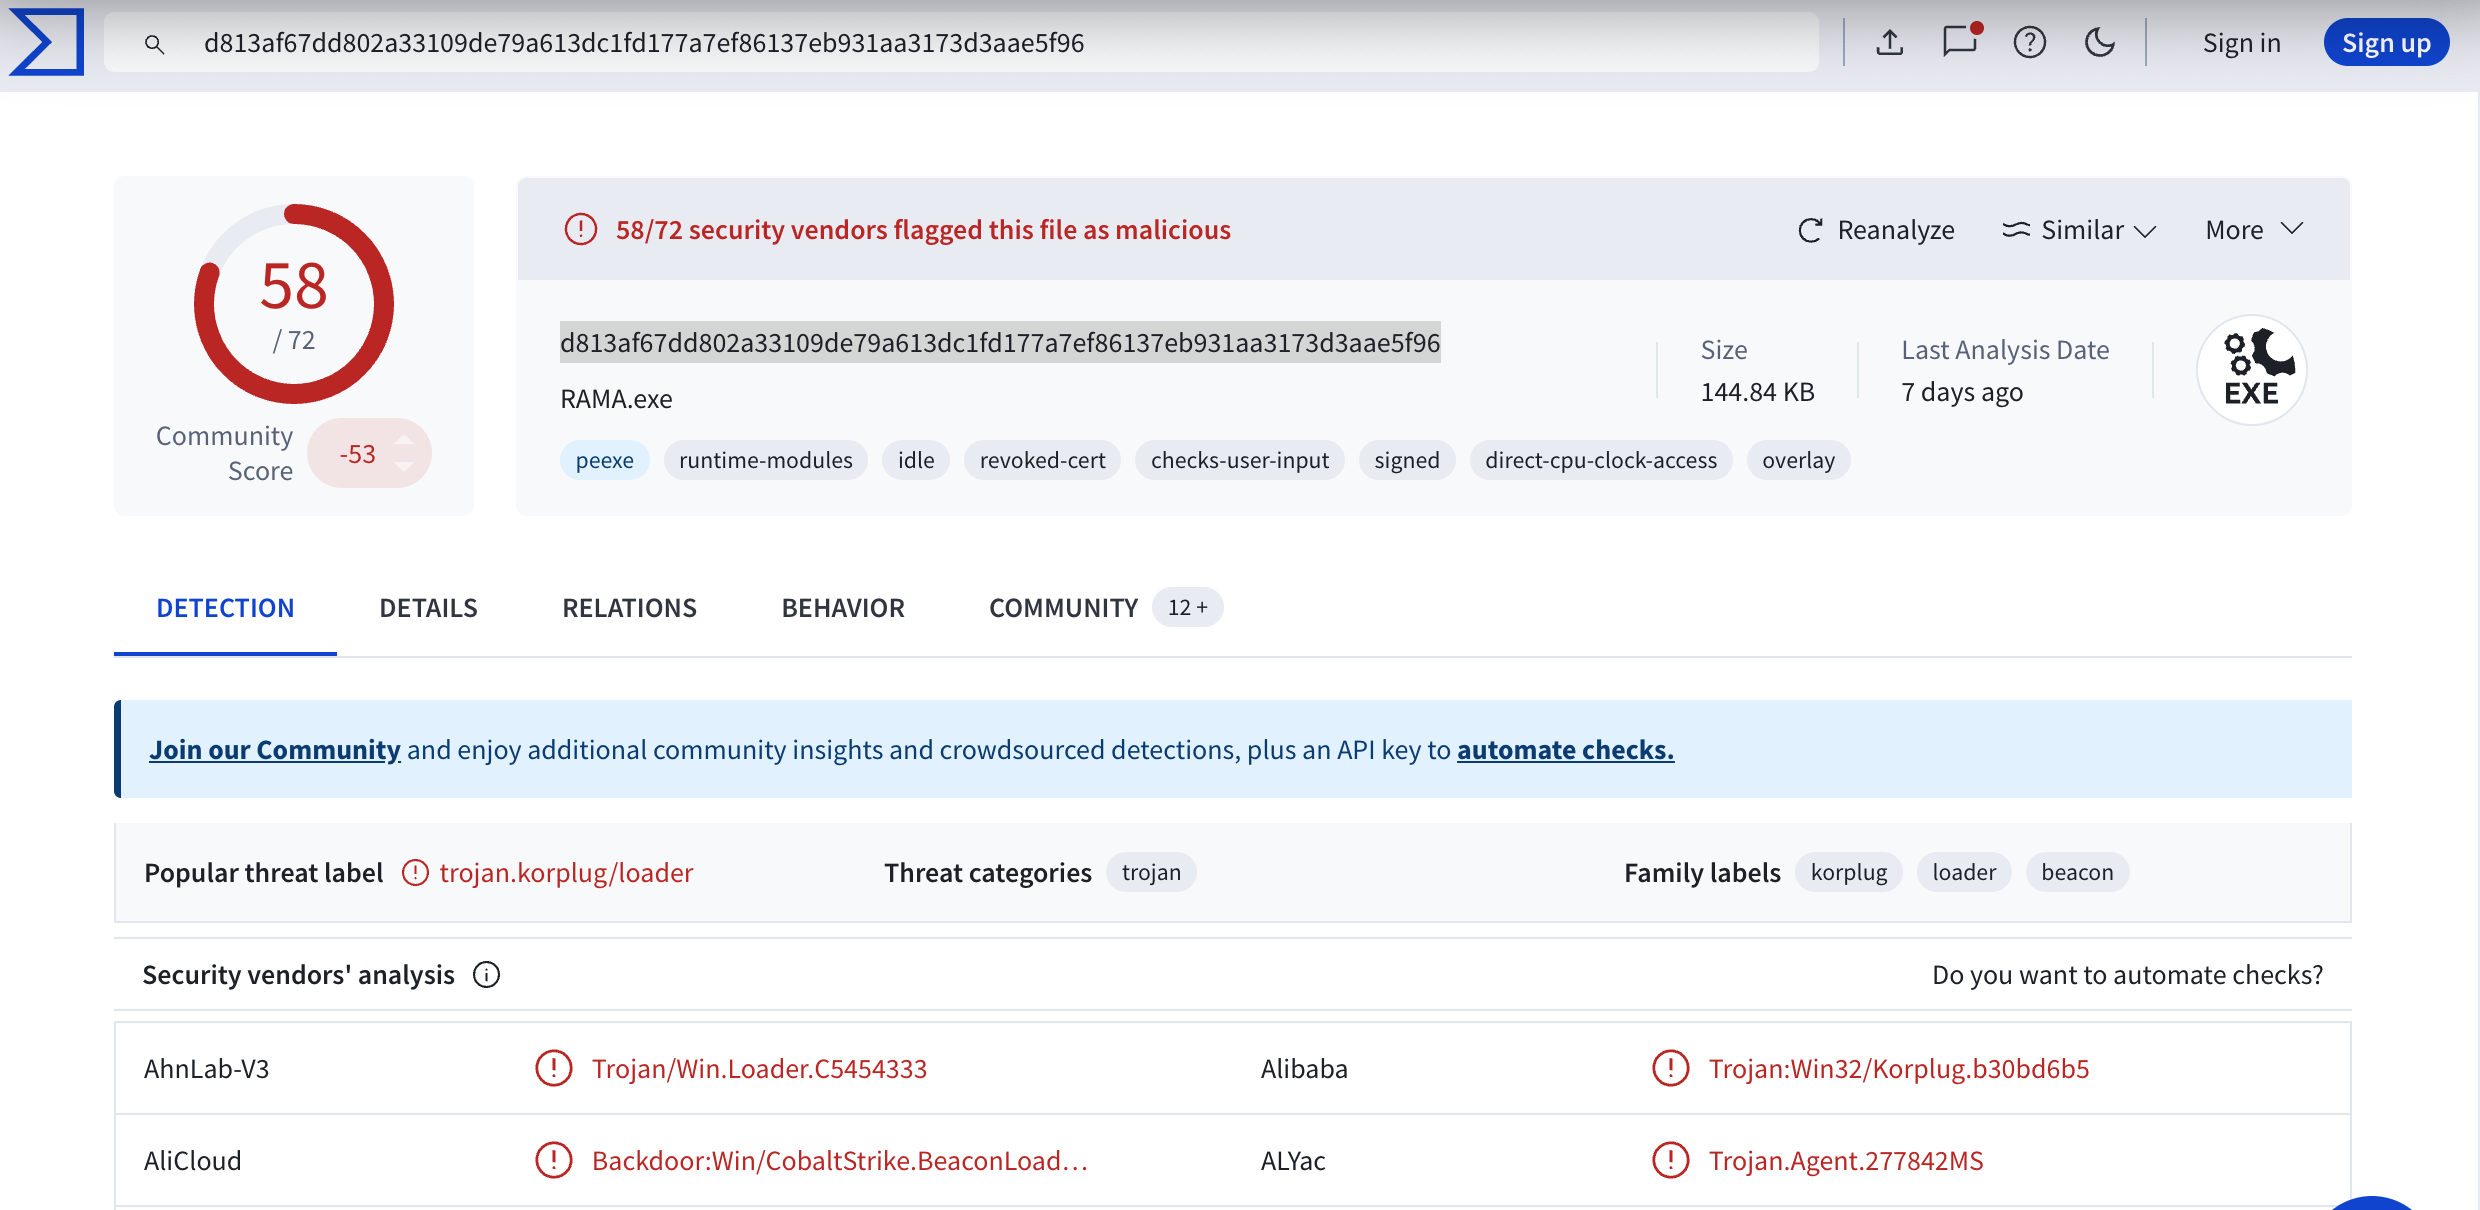
Task: Click Do you want to automate checks
Action: [x=2127, y=975]
